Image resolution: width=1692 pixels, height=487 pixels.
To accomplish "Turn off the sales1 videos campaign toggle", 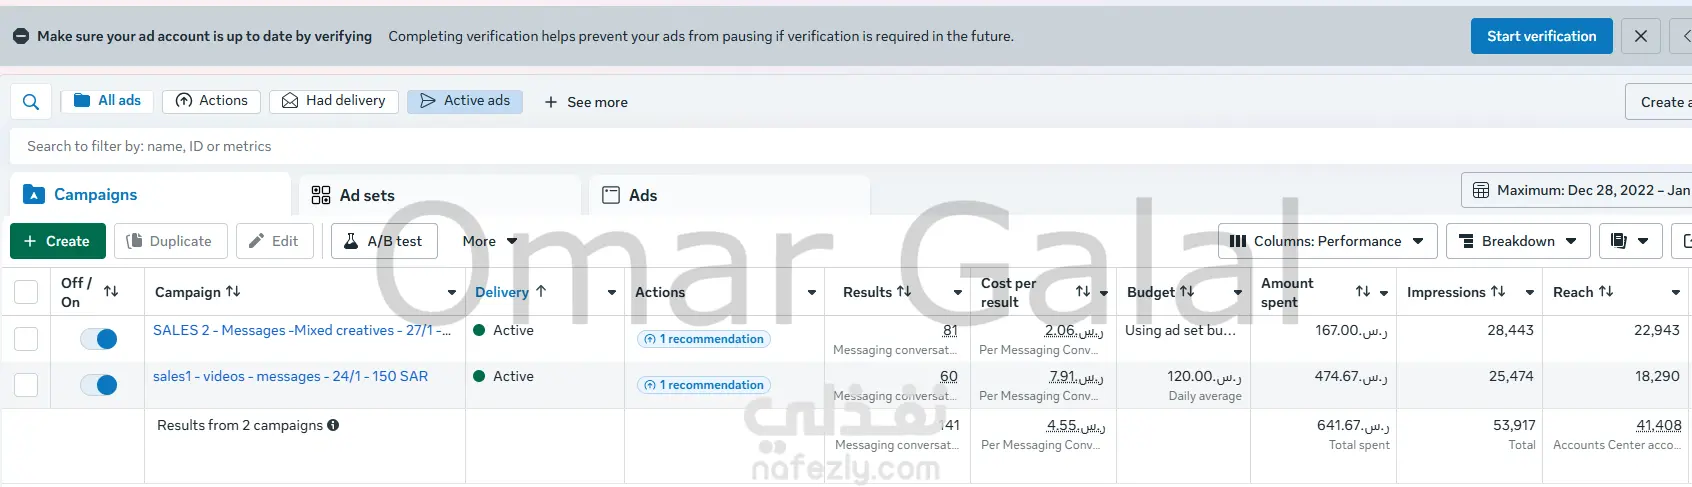I will [99, 385].
